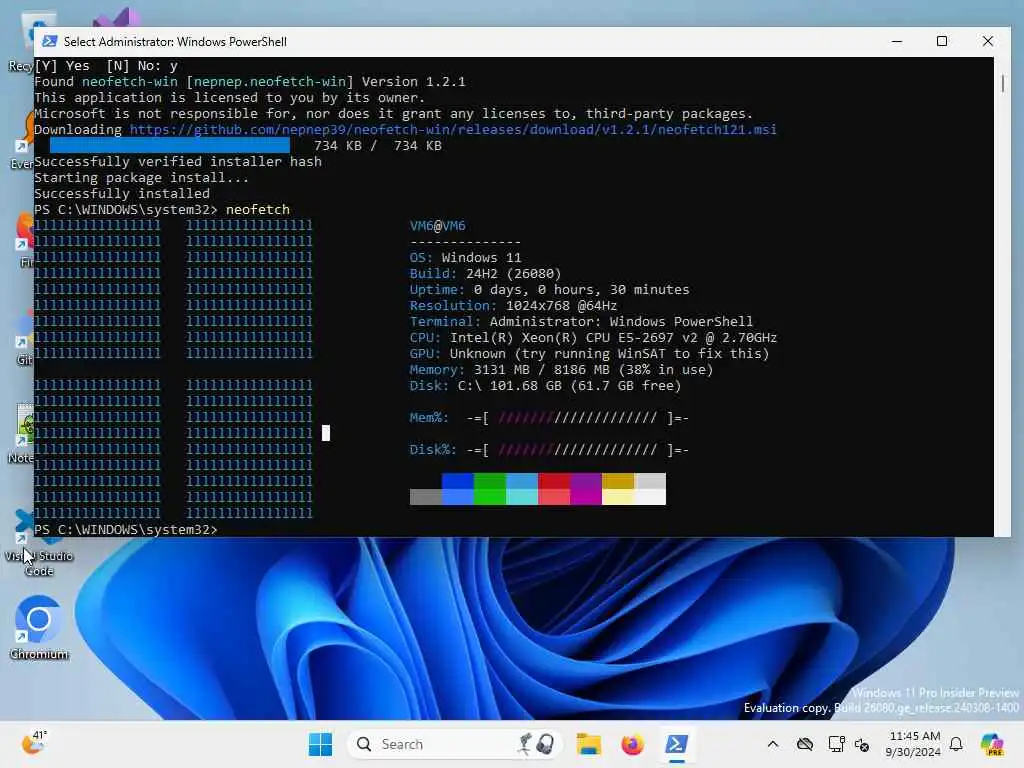This screenshot has height=768, width=1024.
Task: Show hidden system tray icons chevron
Action: pos(773,744)
